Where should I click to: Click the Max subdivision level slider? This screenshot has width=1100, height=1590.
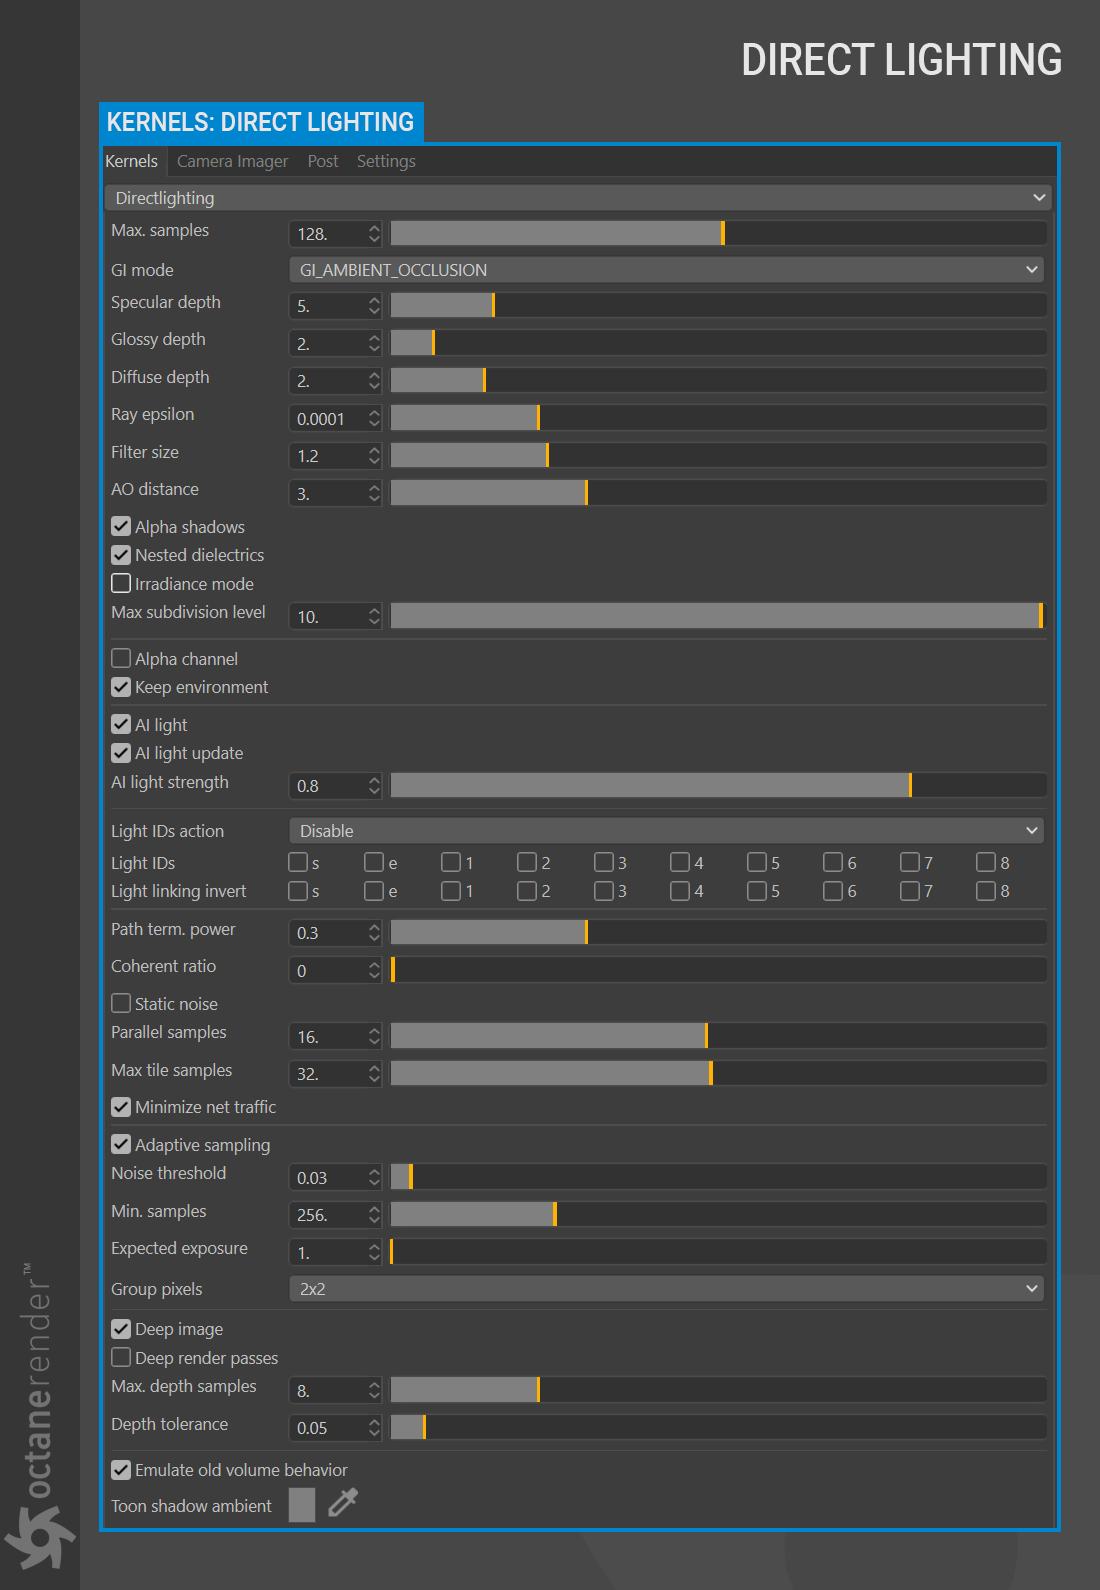[x=718, y=616]
